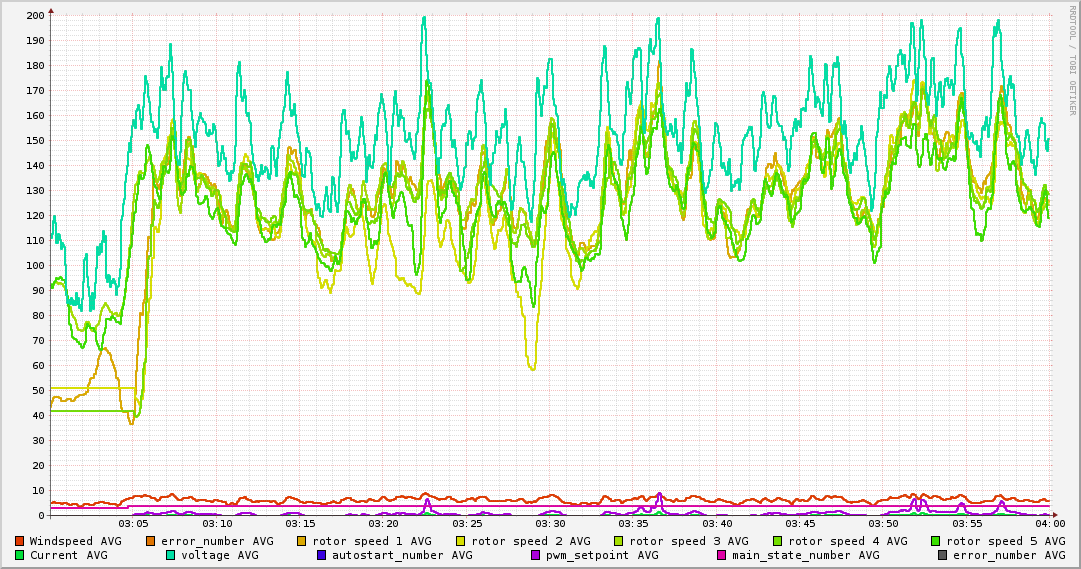The image size is (1081, 569).
Task: Click the 03:45 time axis label
Action: 800,524
